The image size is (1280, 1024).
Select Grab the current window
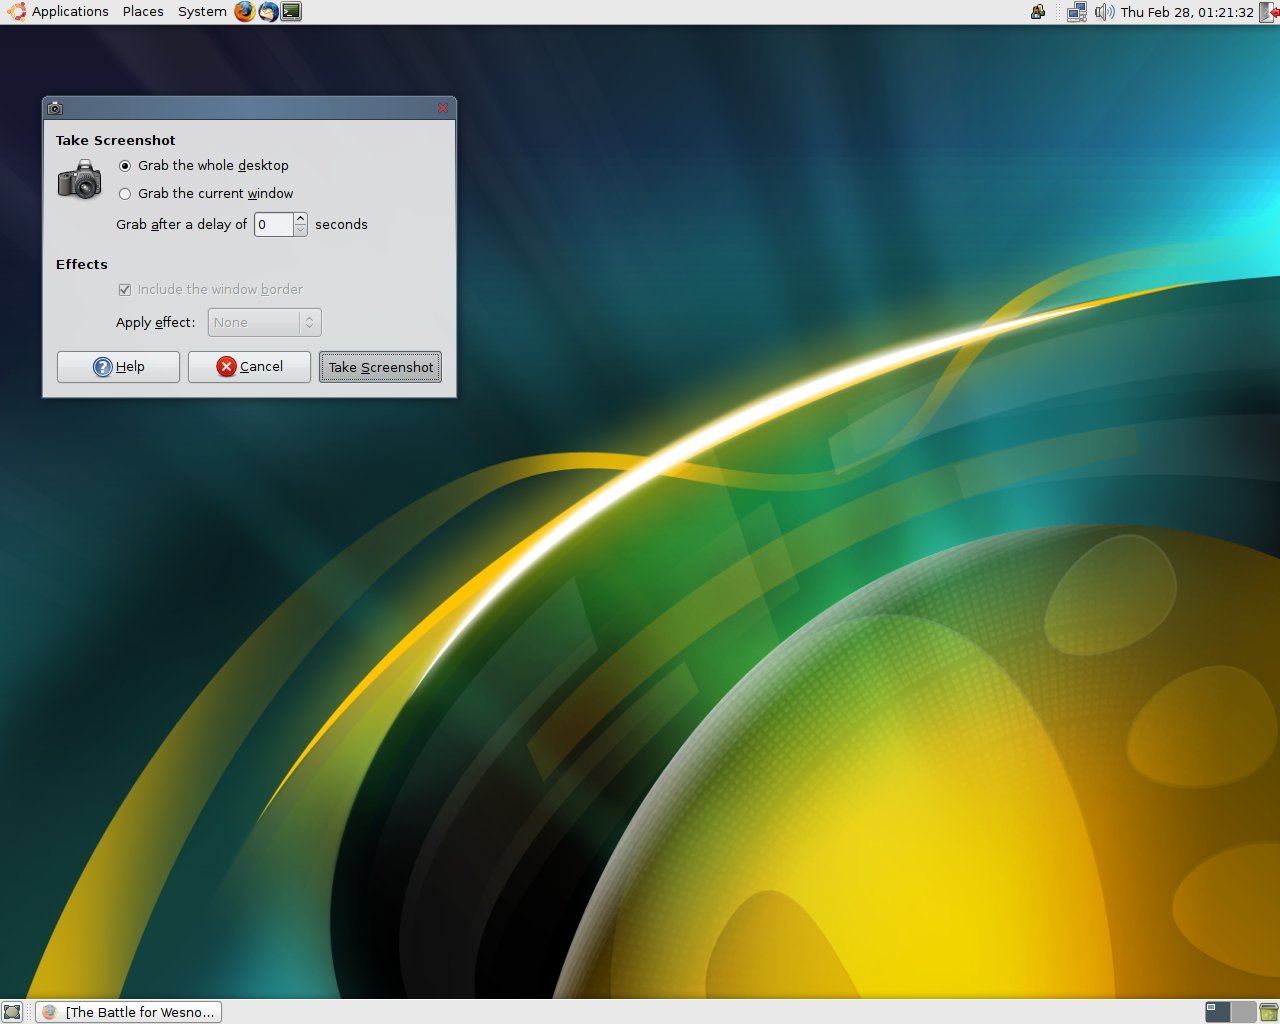(x=206, y=194)
